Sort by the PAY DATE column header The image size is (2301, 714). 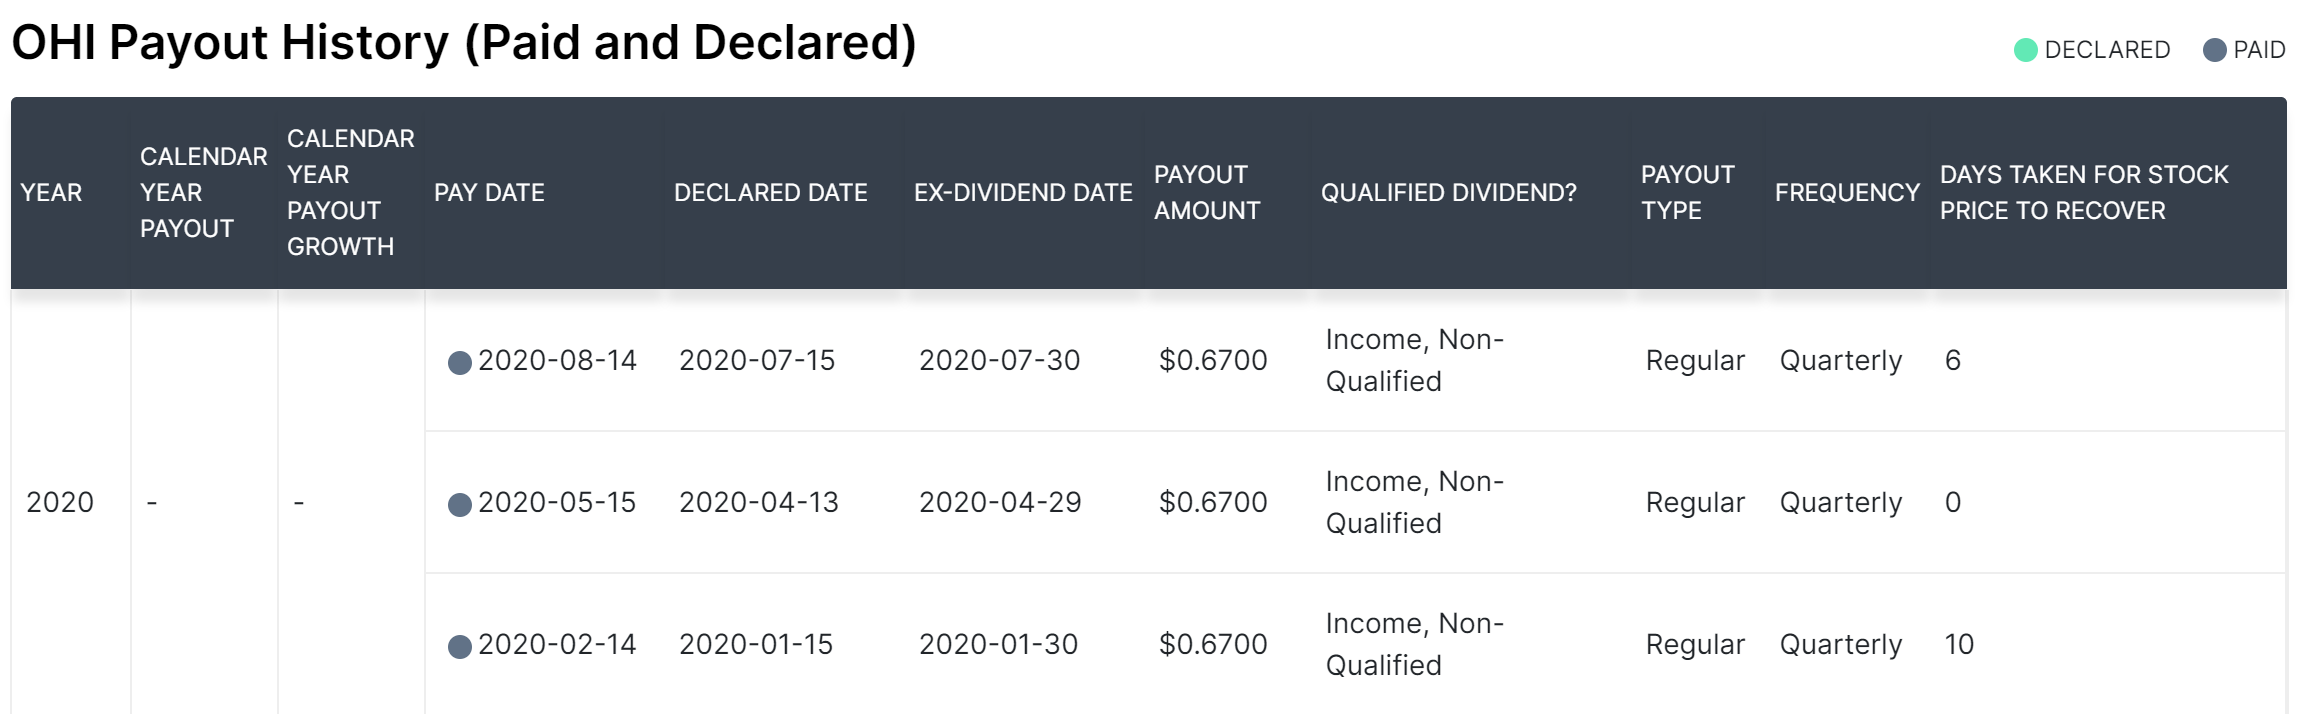point(489,192)
